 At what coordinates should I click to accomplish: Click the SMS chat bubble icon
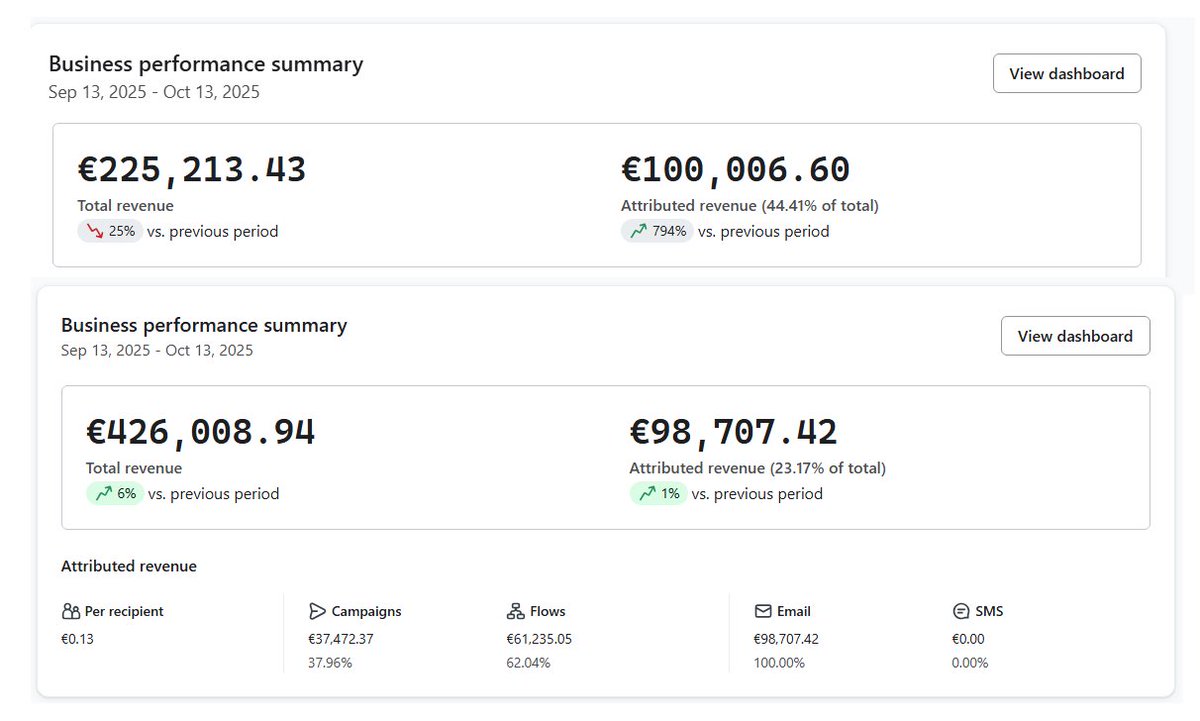961,611
